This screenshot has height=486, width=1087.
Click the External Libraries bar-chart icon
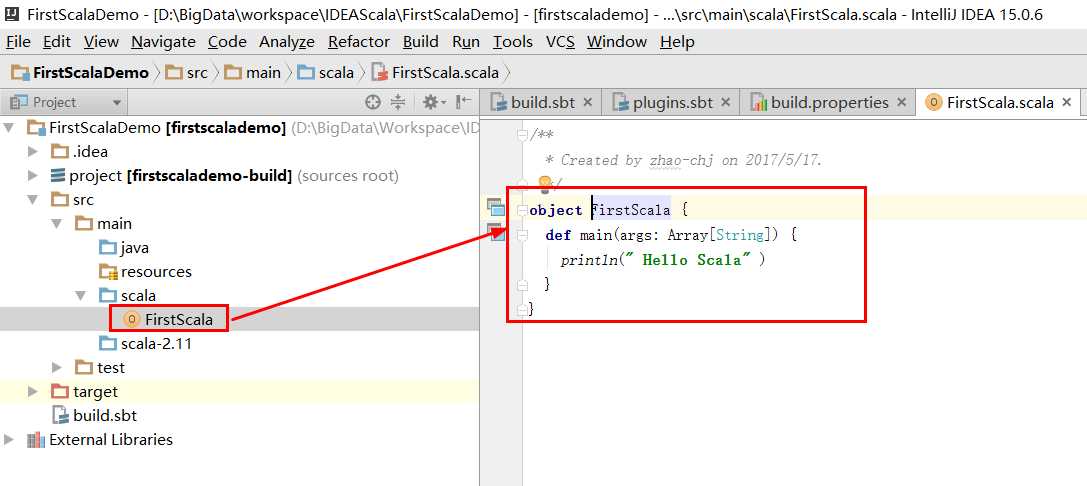pos(35,440)
